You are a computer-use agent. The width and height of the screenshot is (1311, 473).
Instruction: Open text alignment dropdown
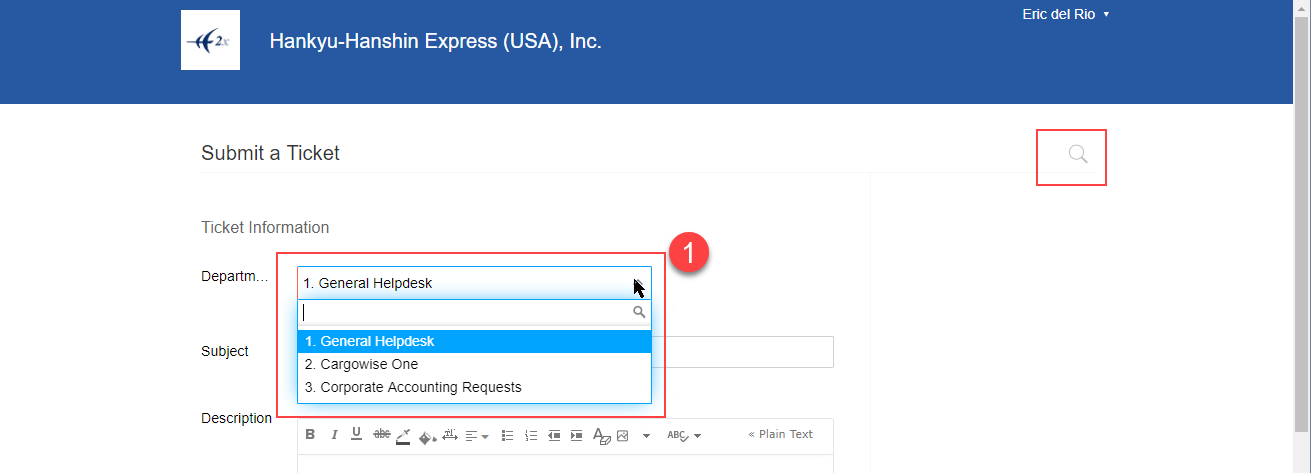pos(477,436)
